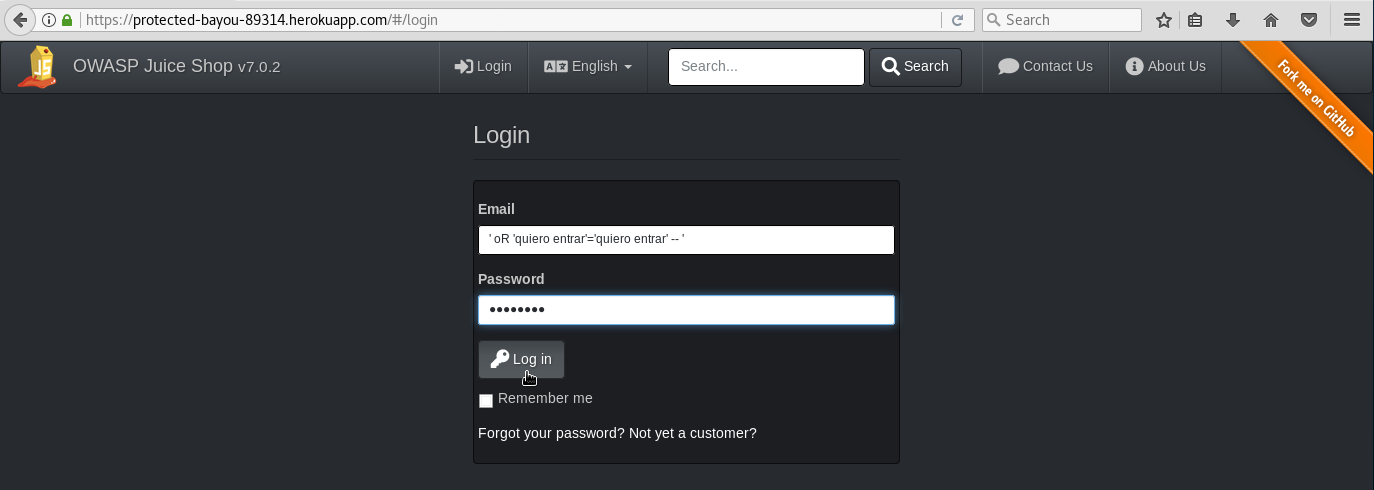
Task: Go to the About Us page
Action: (x=1165, y=67)
